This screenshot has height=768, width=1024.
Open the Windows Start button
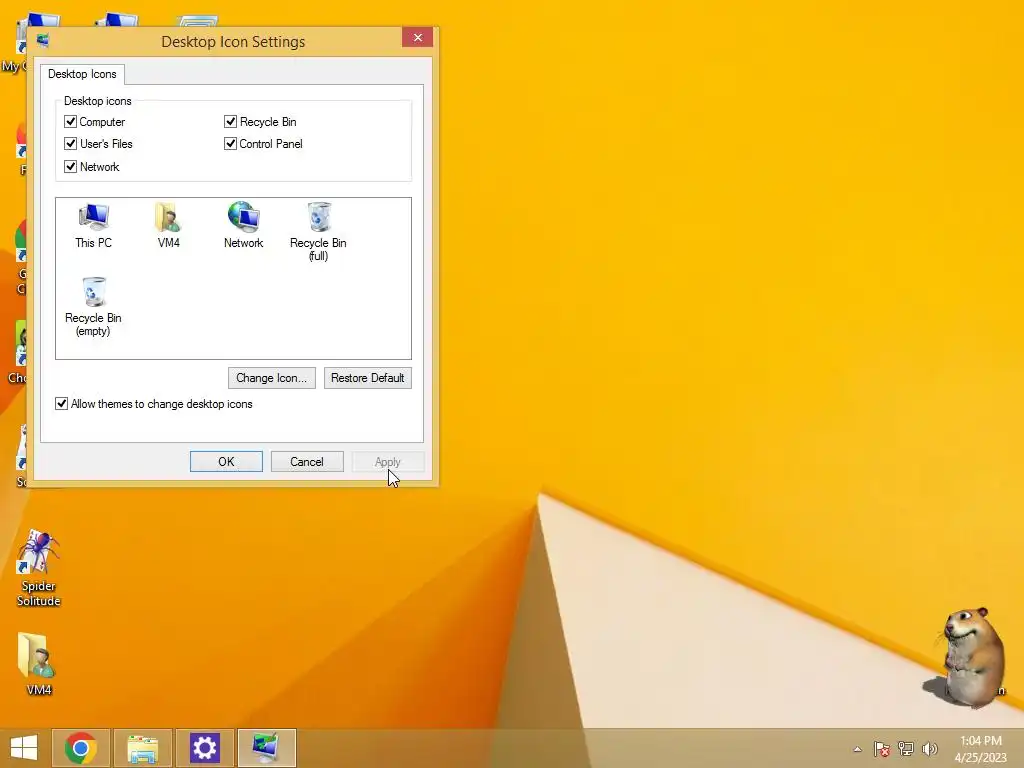[x=24, y=748]
